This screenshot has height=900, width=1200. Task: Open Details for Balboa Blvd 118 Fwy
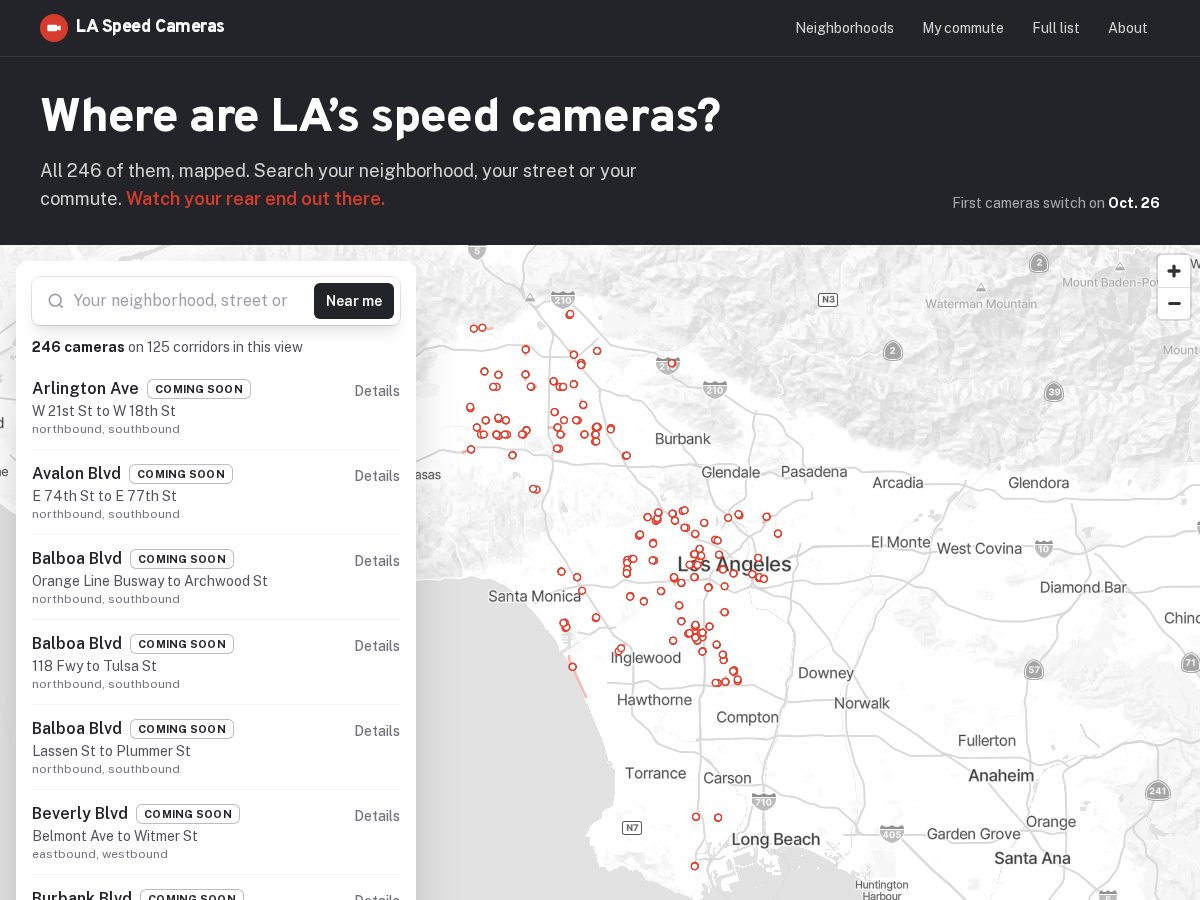pos(377,646)
